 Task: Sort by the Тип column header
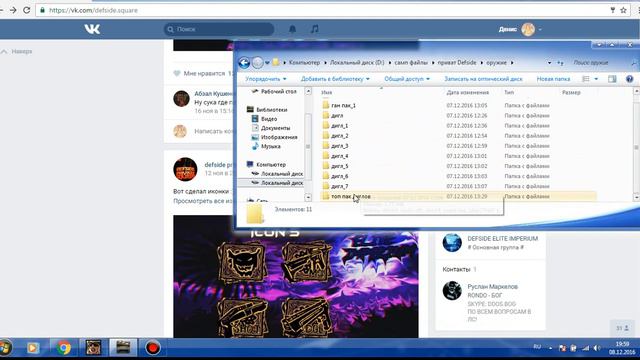[509, 93]
